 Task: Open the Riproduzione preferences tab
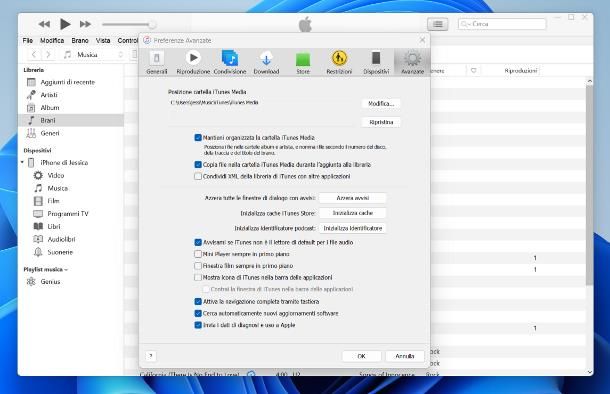coord(193,62)
